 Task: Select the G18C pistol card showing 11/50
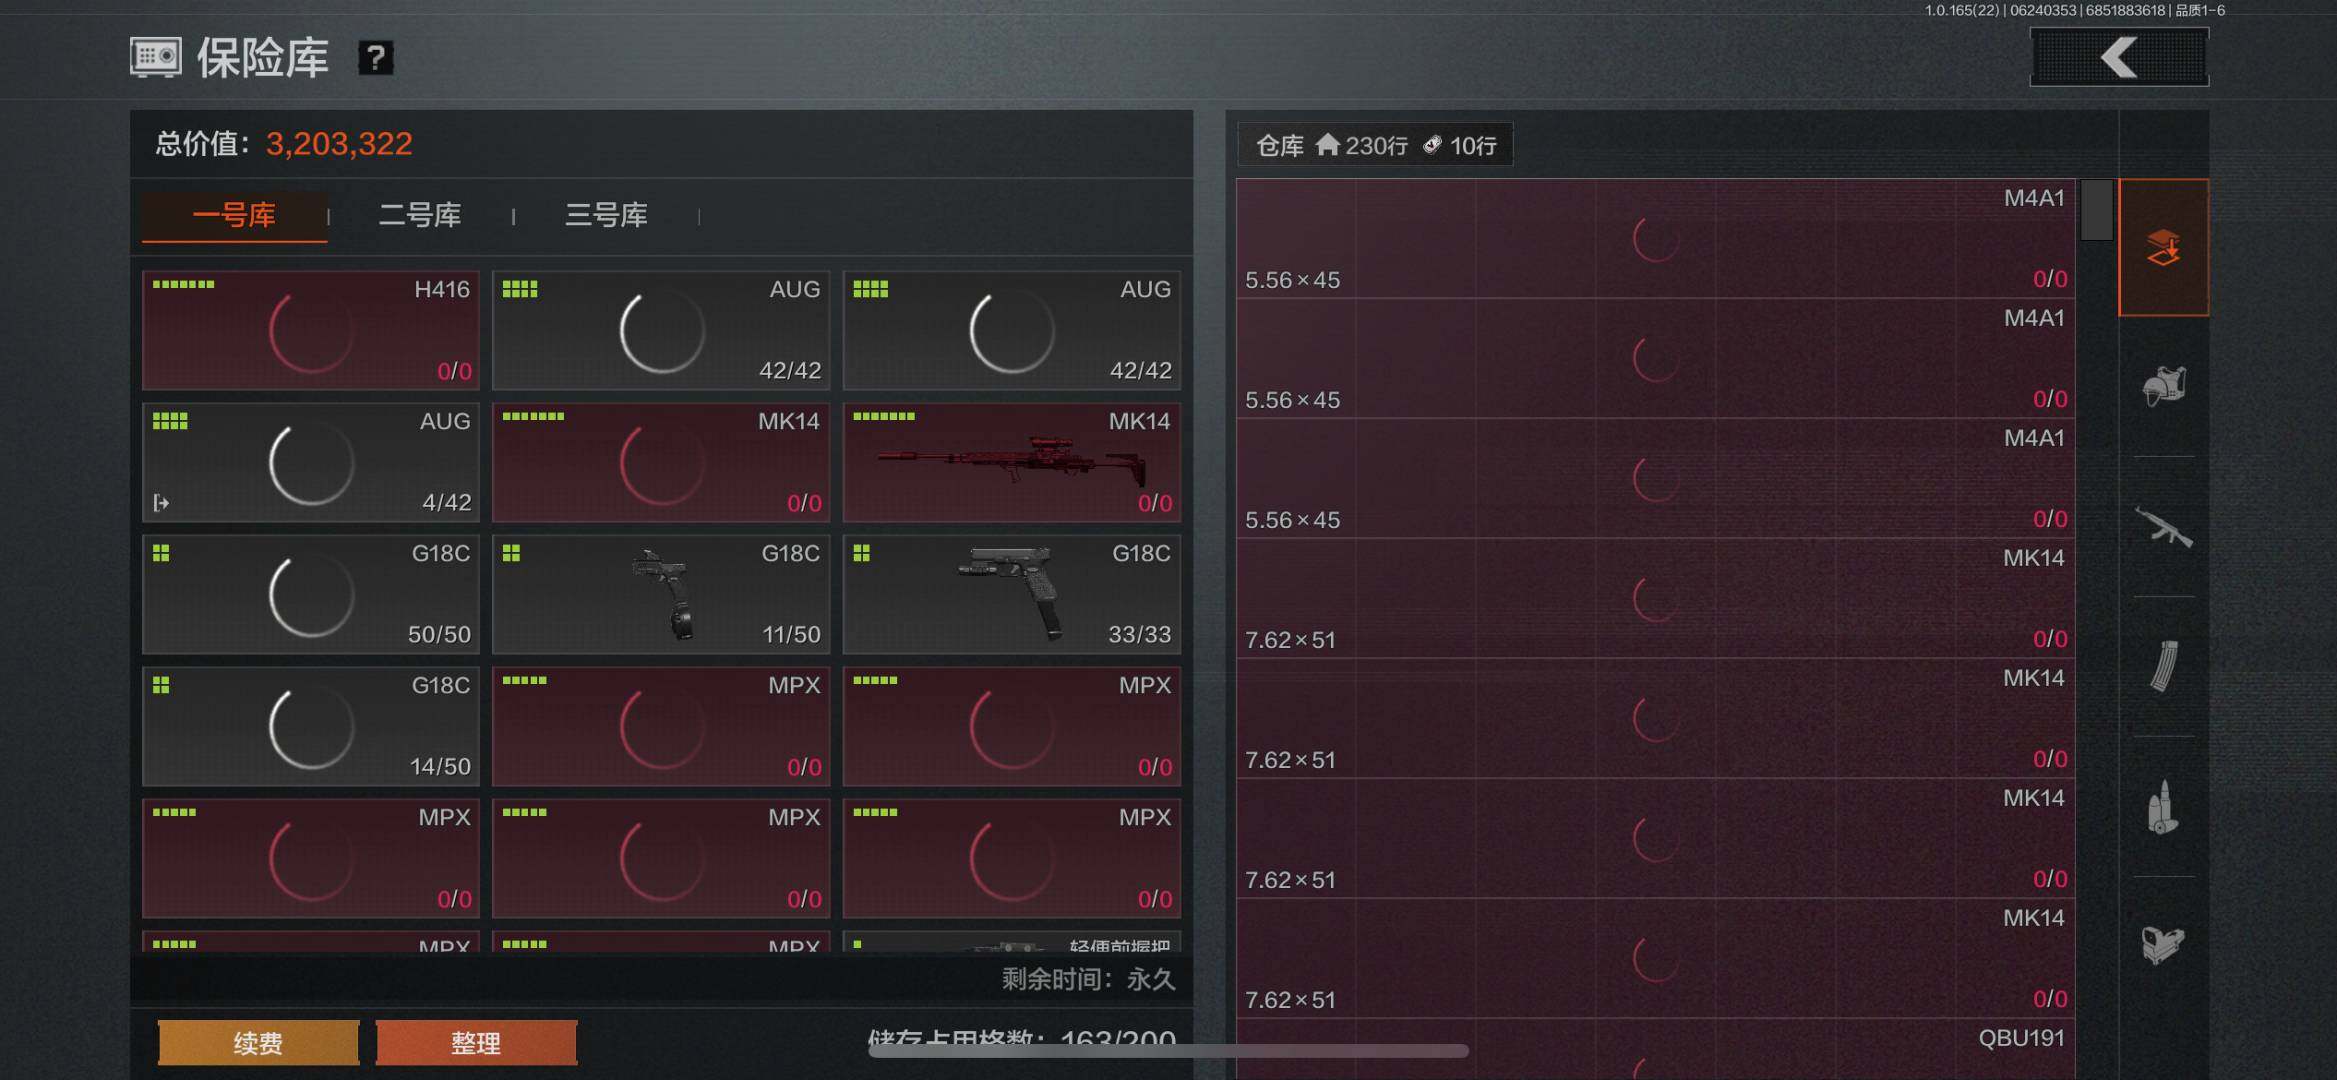661,594
